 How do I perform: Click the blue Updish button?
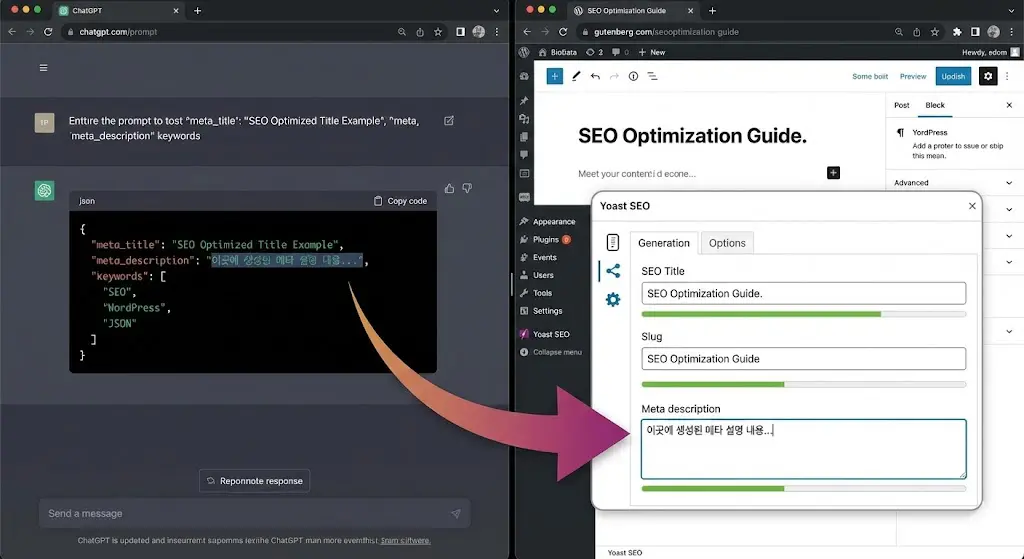tap(953, 76)
